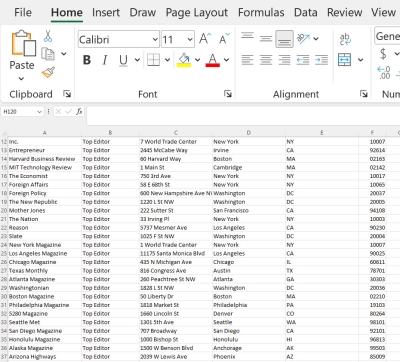
Task: Toggle Underline formatting
Action: [123, 60]
